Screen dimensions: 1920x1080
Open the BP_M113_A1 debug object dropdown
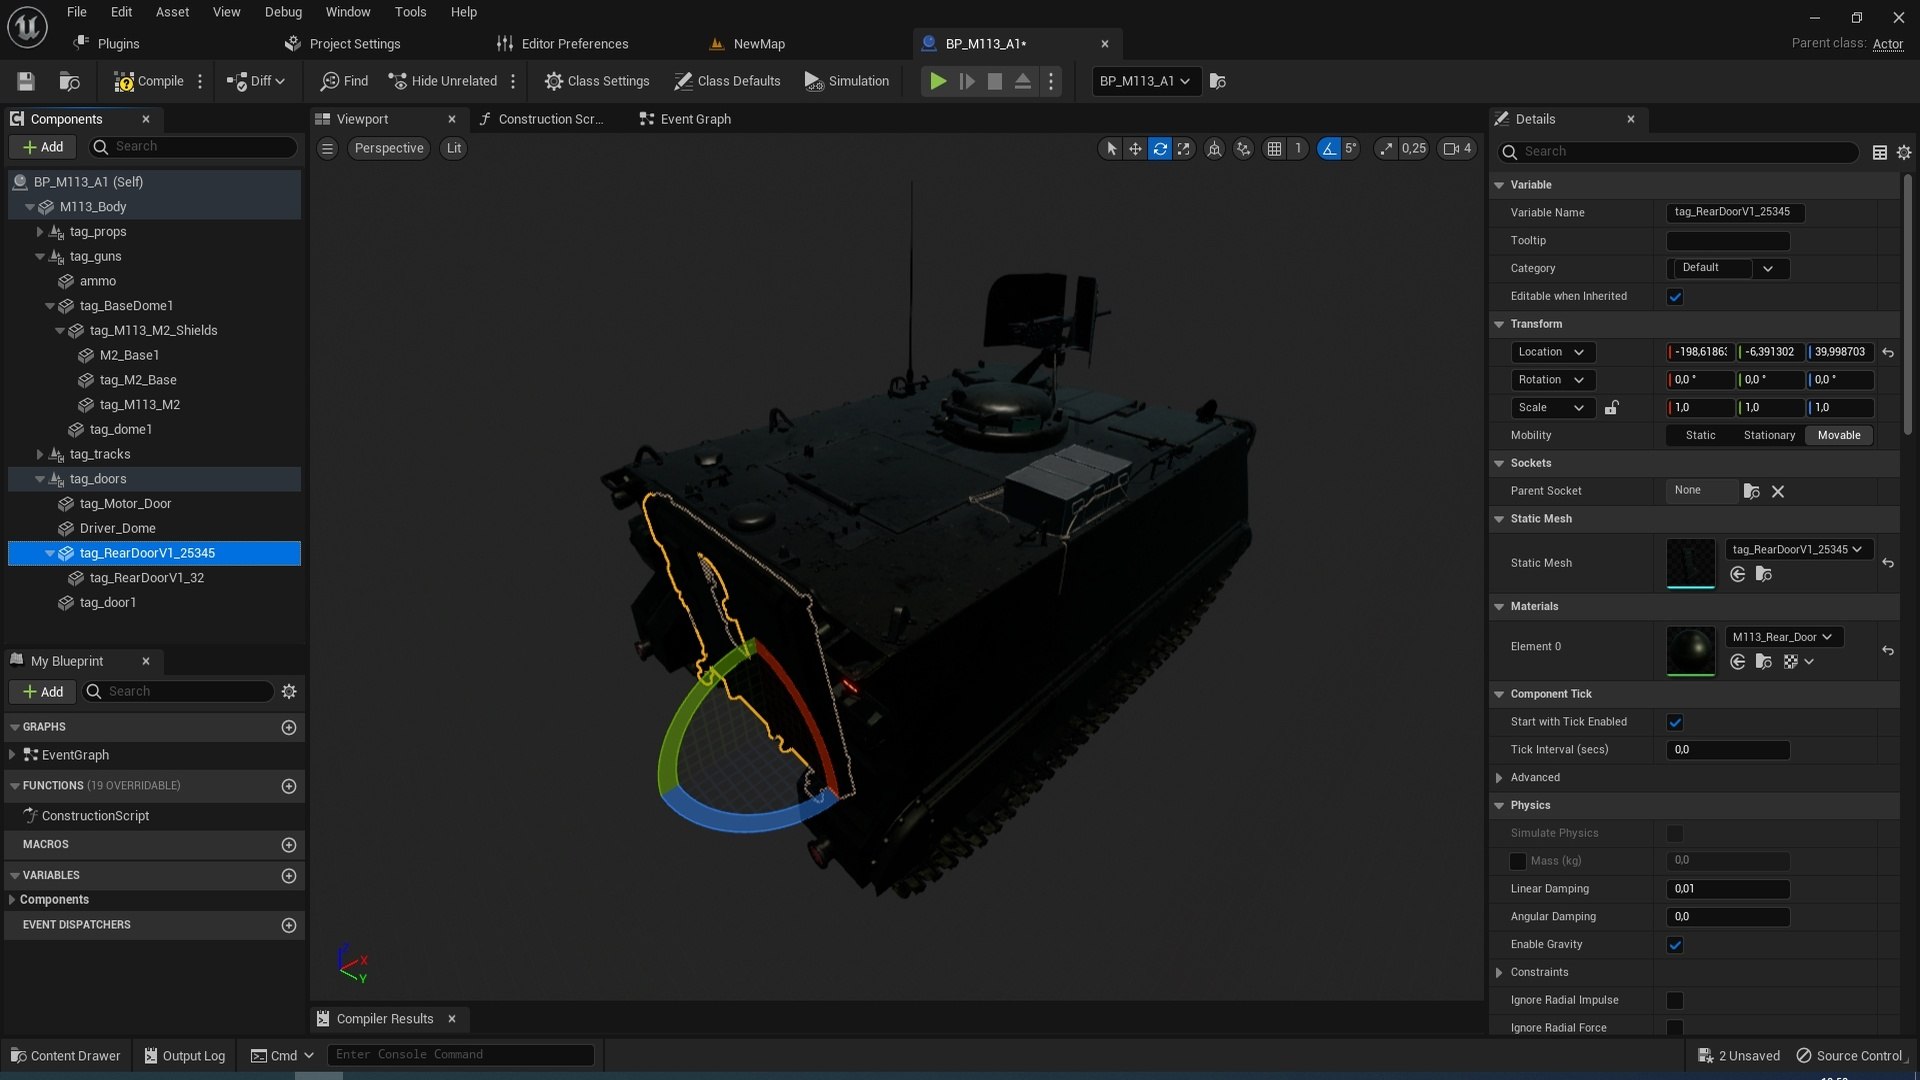coord(1145,81)
